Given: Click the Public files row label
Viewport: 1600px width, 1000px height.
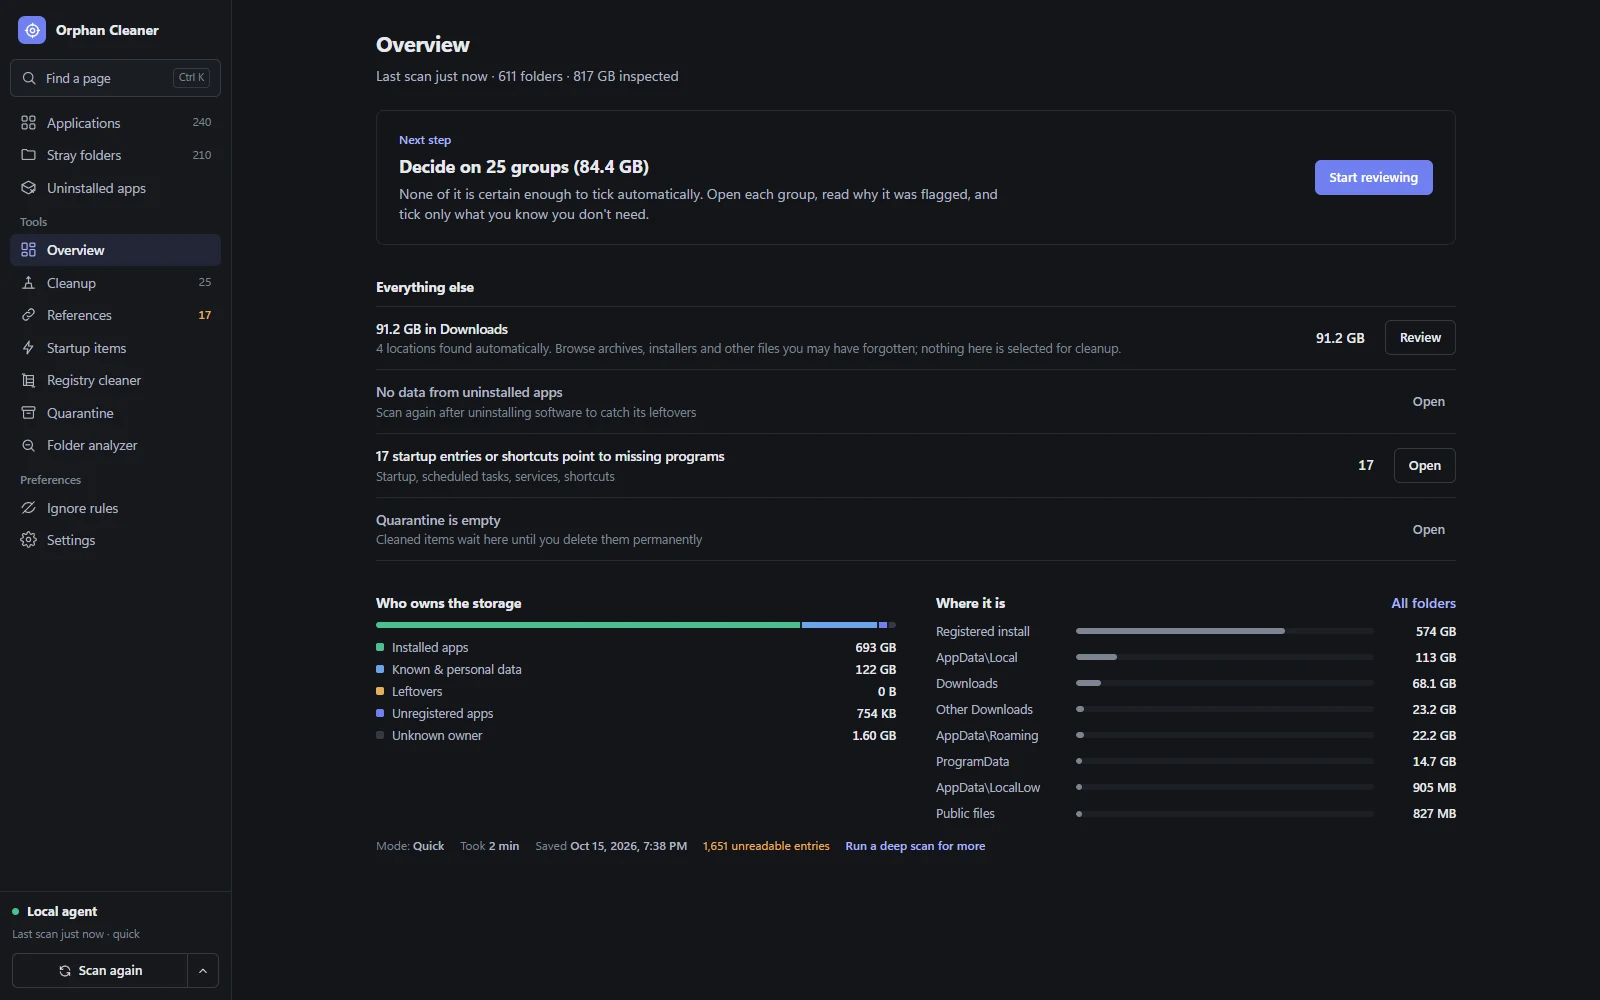Looking at the screenshot, I should click(965, 814).
